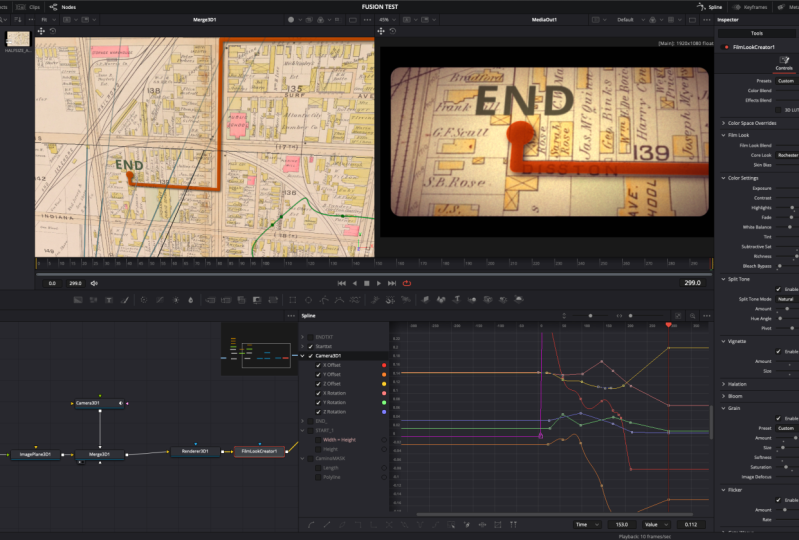The width and height of the screenshot is (799, 540).
Task: Add a Text+ node from the toolbar
Action: tap(109, 300)
